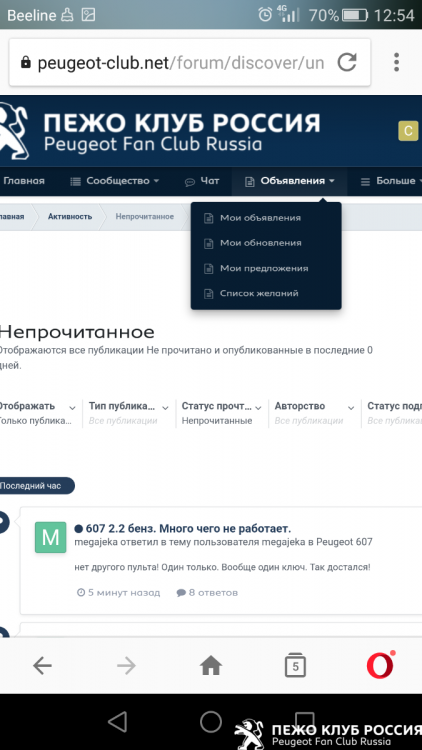Tap the Android home circle button
Image resolution: width=422 pixels, height=750 pixels.
coord(211,722)
